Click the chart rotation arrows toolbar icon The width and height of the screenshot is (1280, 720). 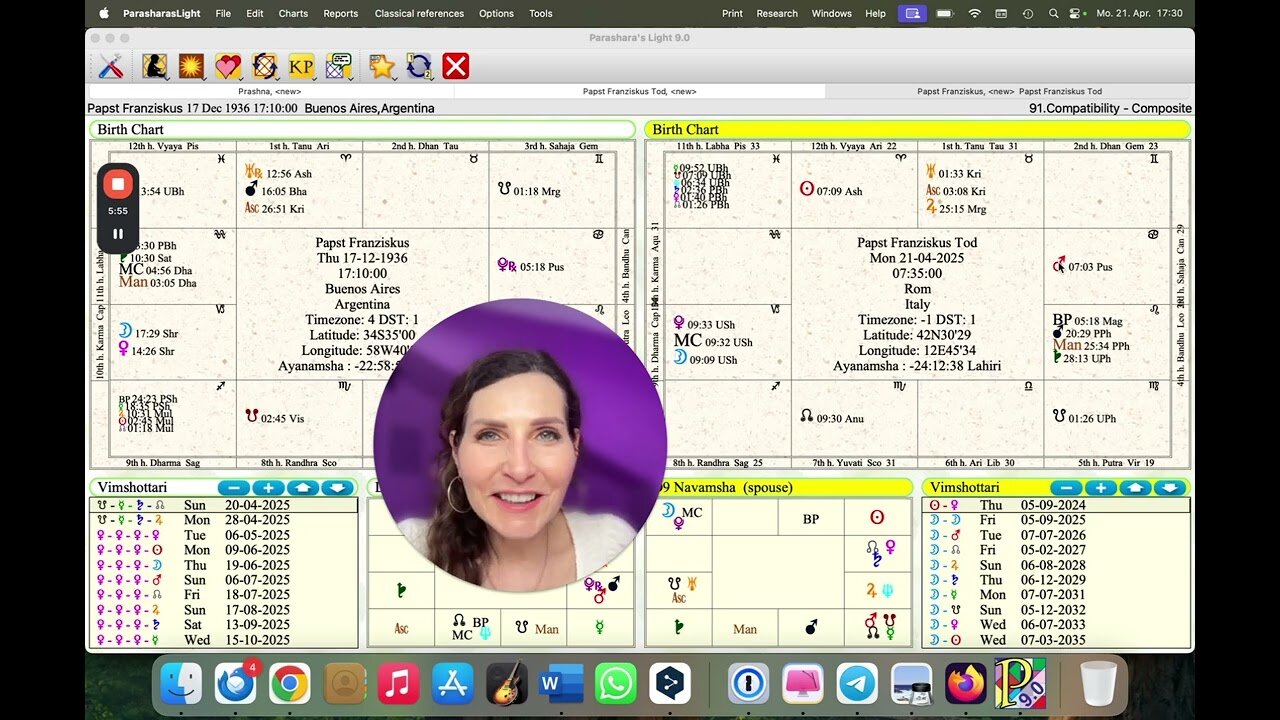pyautogui.click(x=264, y=66)
